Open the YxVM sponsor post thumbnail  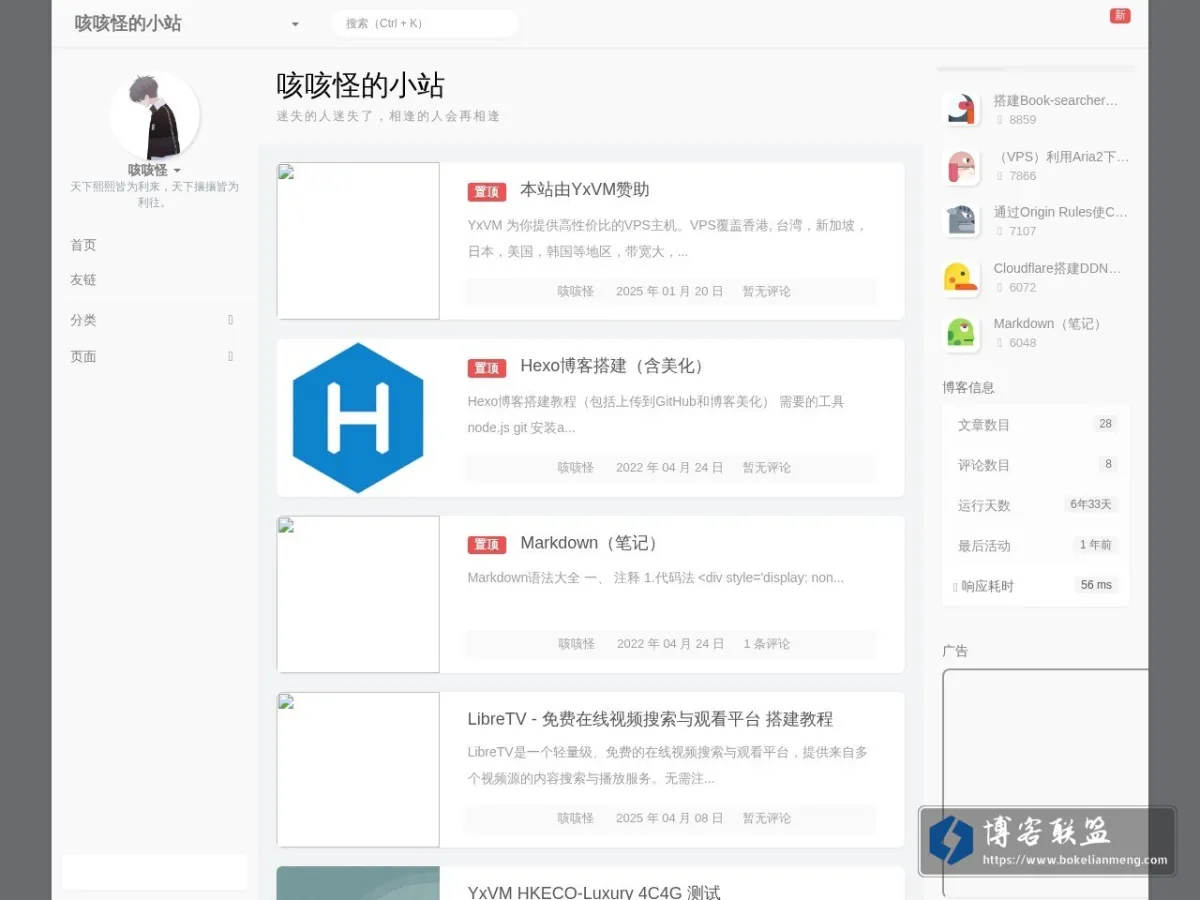click(358, 241)
